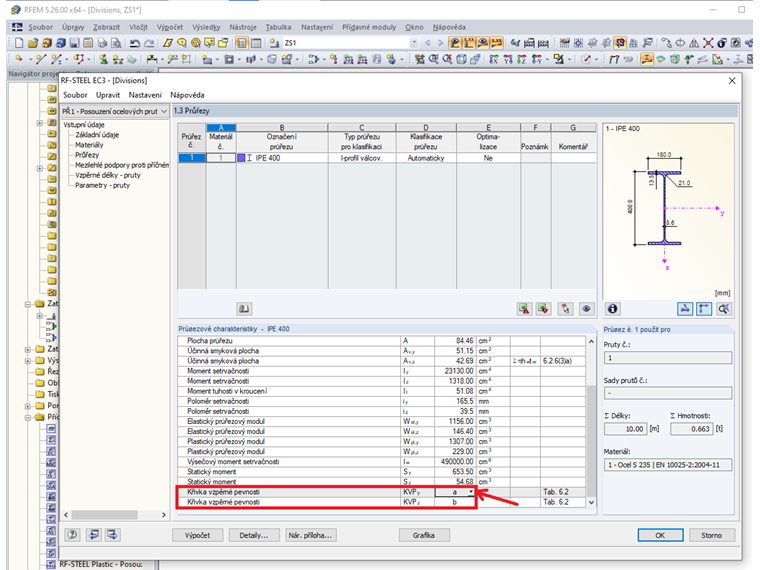Open Soubor menu in RF-STEEL EC3 dialog
760x570 pixels.
75,95
